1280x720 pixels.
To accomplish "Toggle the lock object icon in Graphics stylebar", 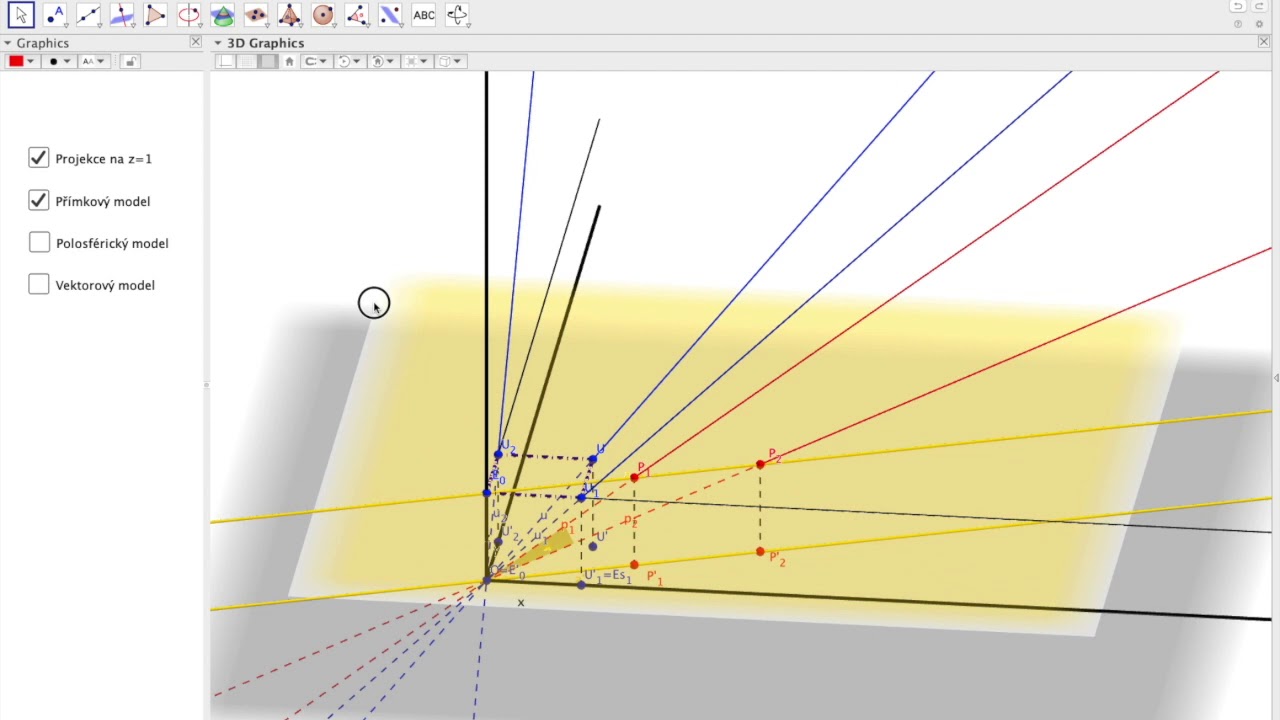I will (x=129, y=61).
